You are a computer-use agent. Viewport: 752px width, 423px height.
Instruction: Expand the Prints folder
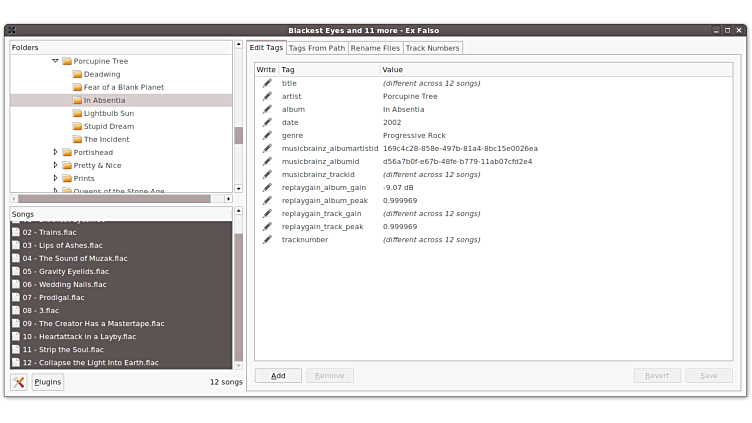coord(55,178)
